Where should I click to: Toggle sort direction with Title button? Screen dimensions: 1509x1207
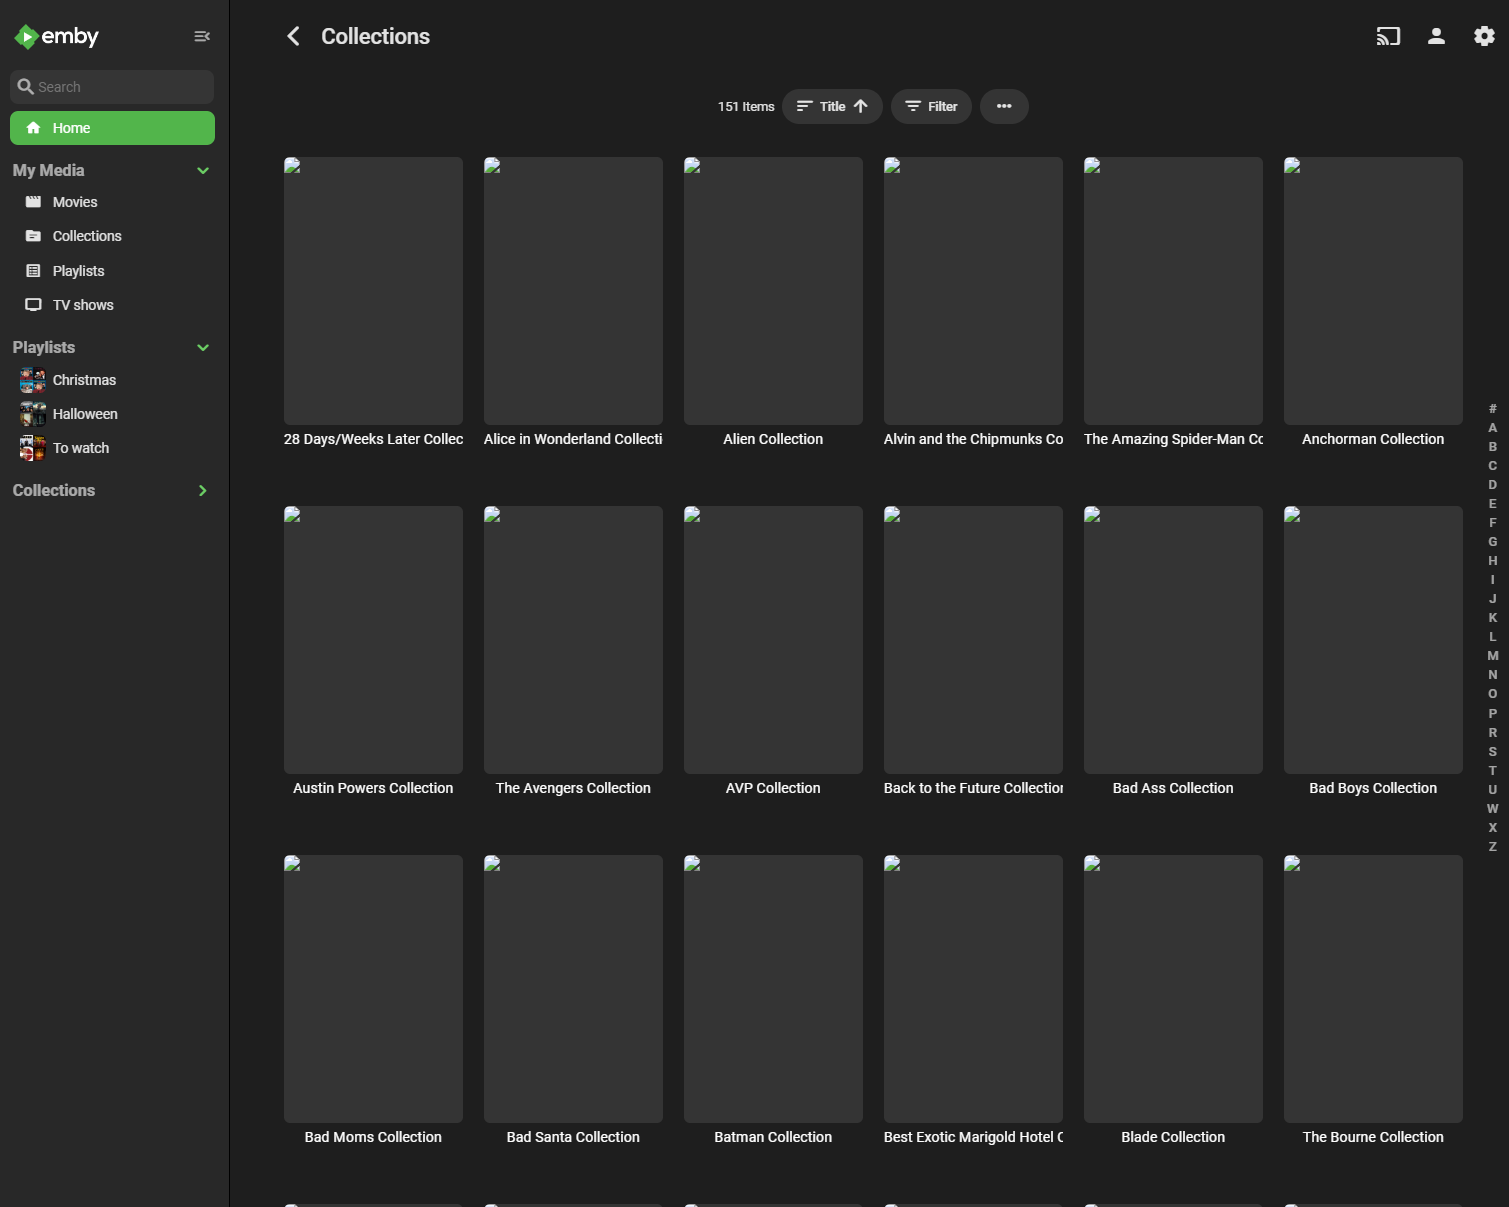[x=832, y=107]
